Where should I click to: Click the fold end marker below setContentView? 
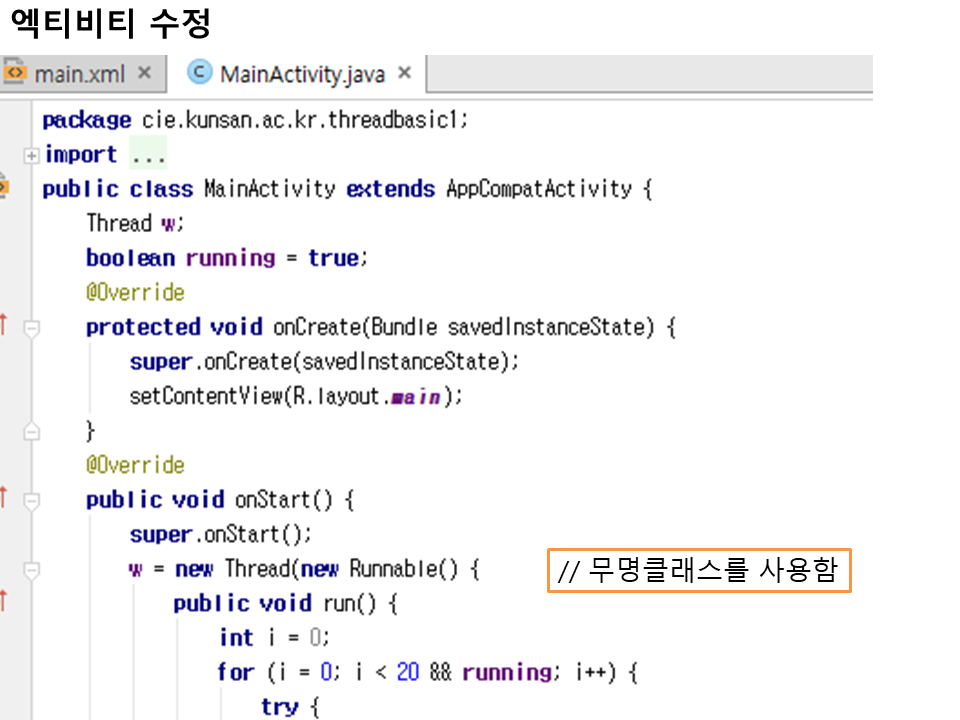coord(32,431)
